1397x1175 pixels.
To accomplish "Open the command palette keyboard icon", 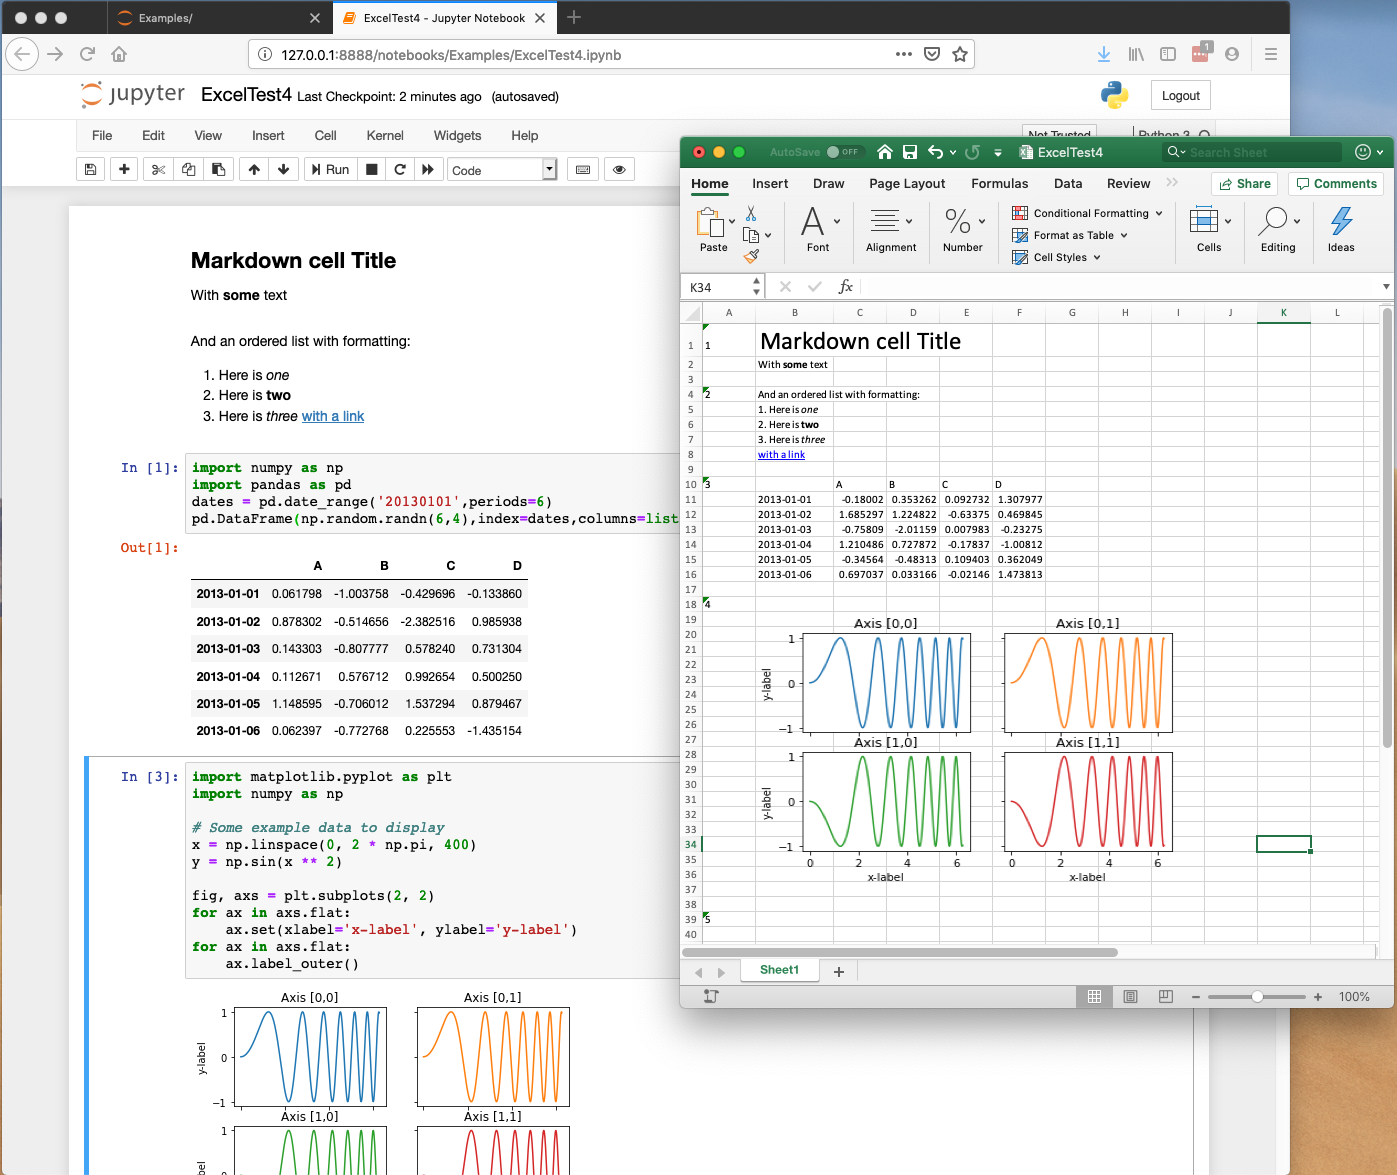I will (583, 169).
